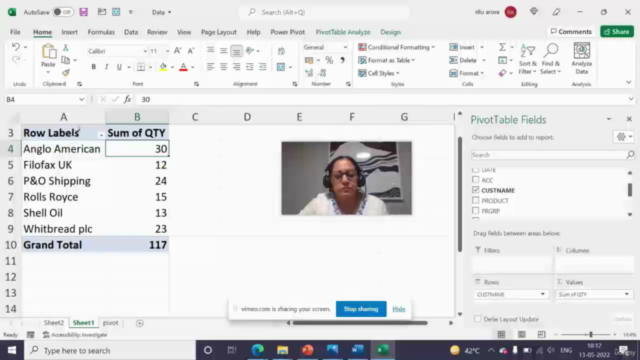Apply the Fill Color bucket

point(163,67)
